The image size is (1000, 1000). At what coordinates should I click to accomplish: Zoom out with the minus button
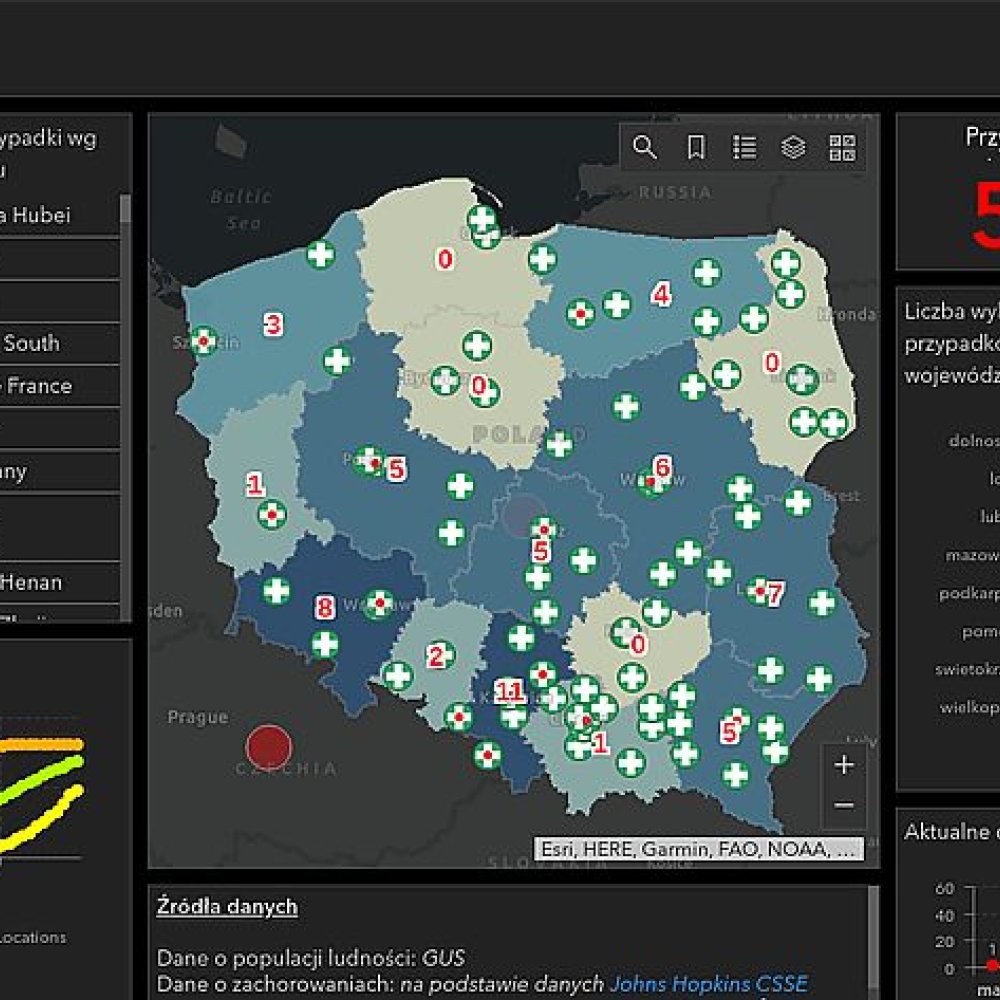(844, 805)
